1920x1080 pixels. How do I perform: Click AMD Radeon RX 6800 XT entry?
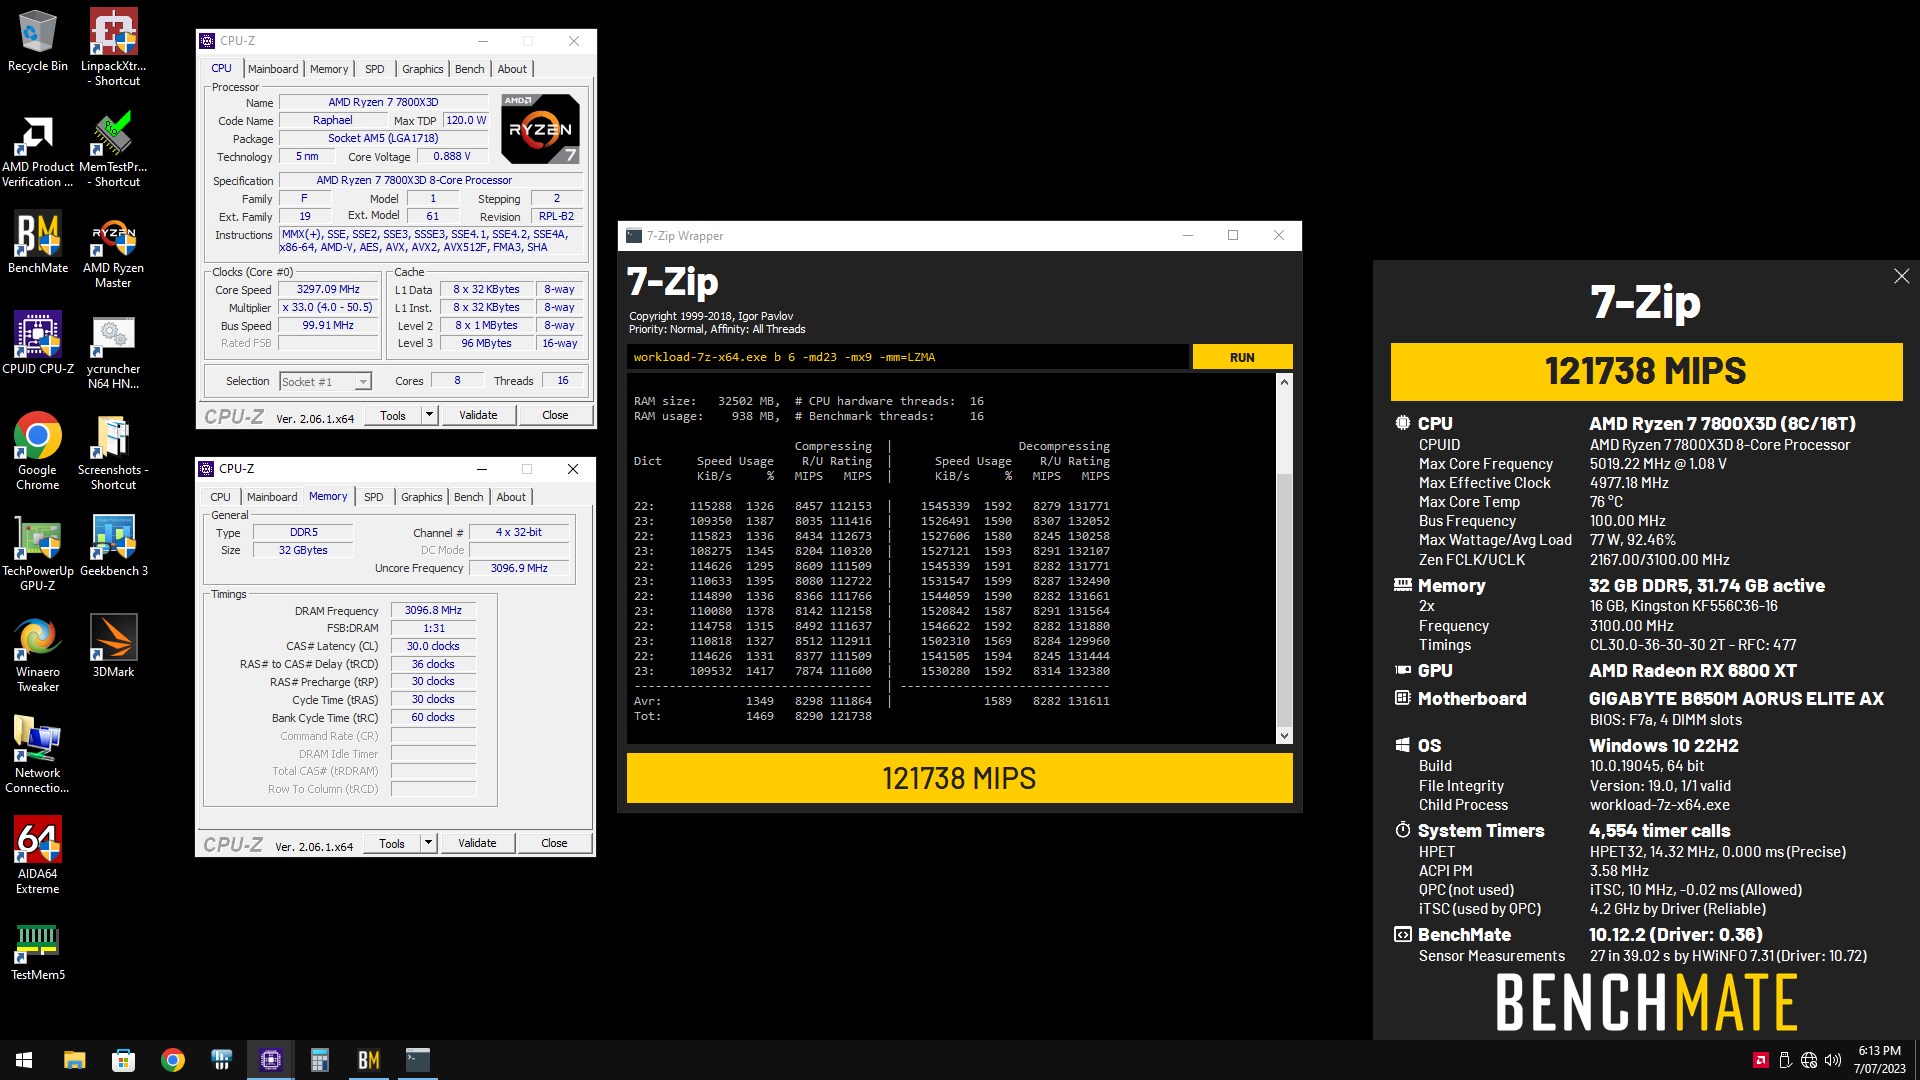1693,671
